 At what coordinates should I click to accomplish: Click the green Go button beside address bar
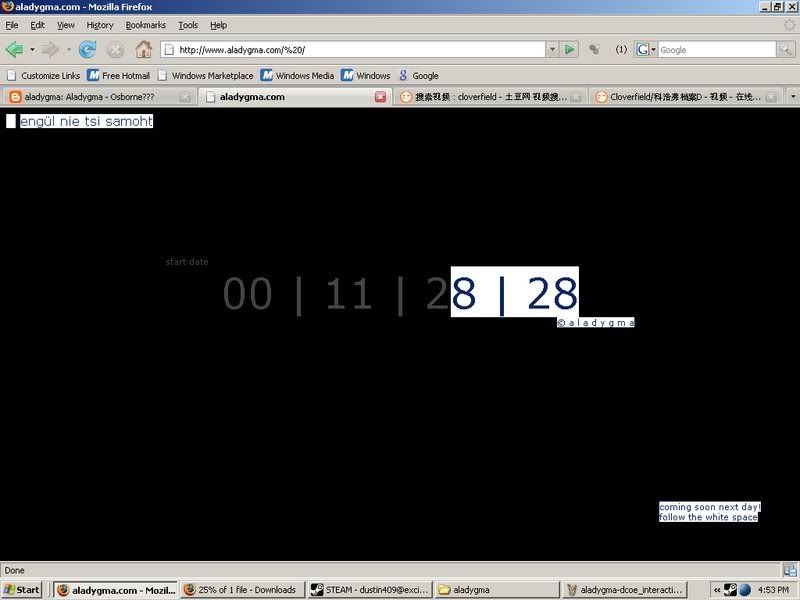point(569,49)
